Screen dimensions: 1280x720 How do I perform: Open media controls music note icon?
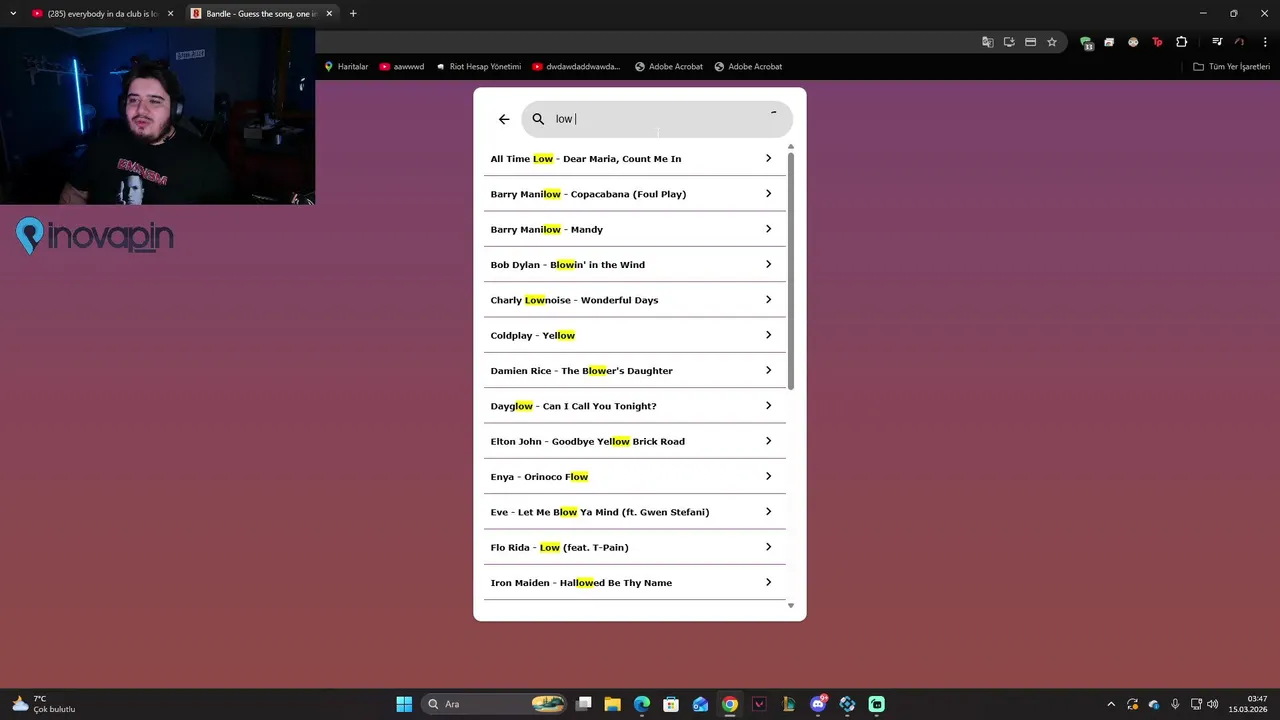coord(1217,42)
